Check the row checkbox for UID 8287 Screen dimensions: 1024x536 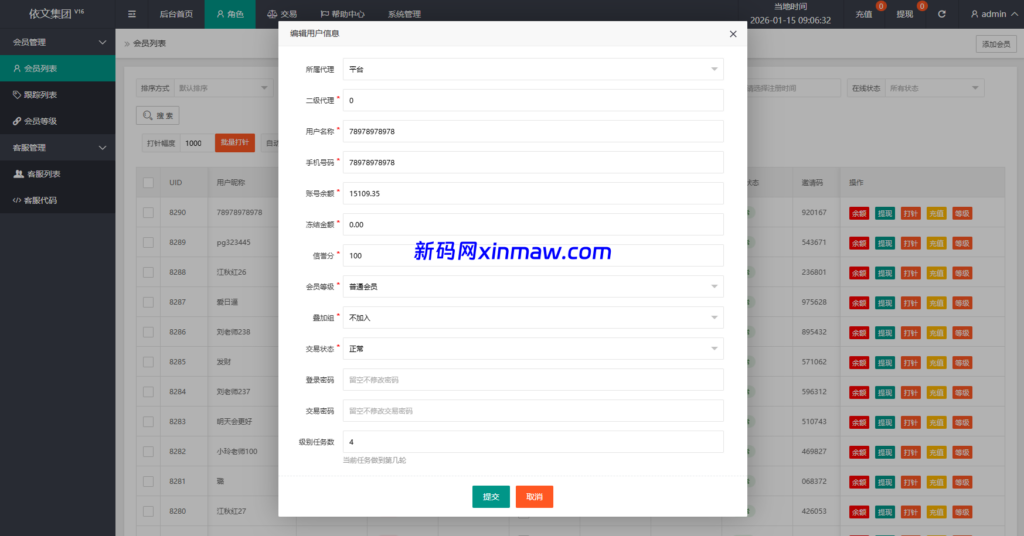(x=148, y=302)
